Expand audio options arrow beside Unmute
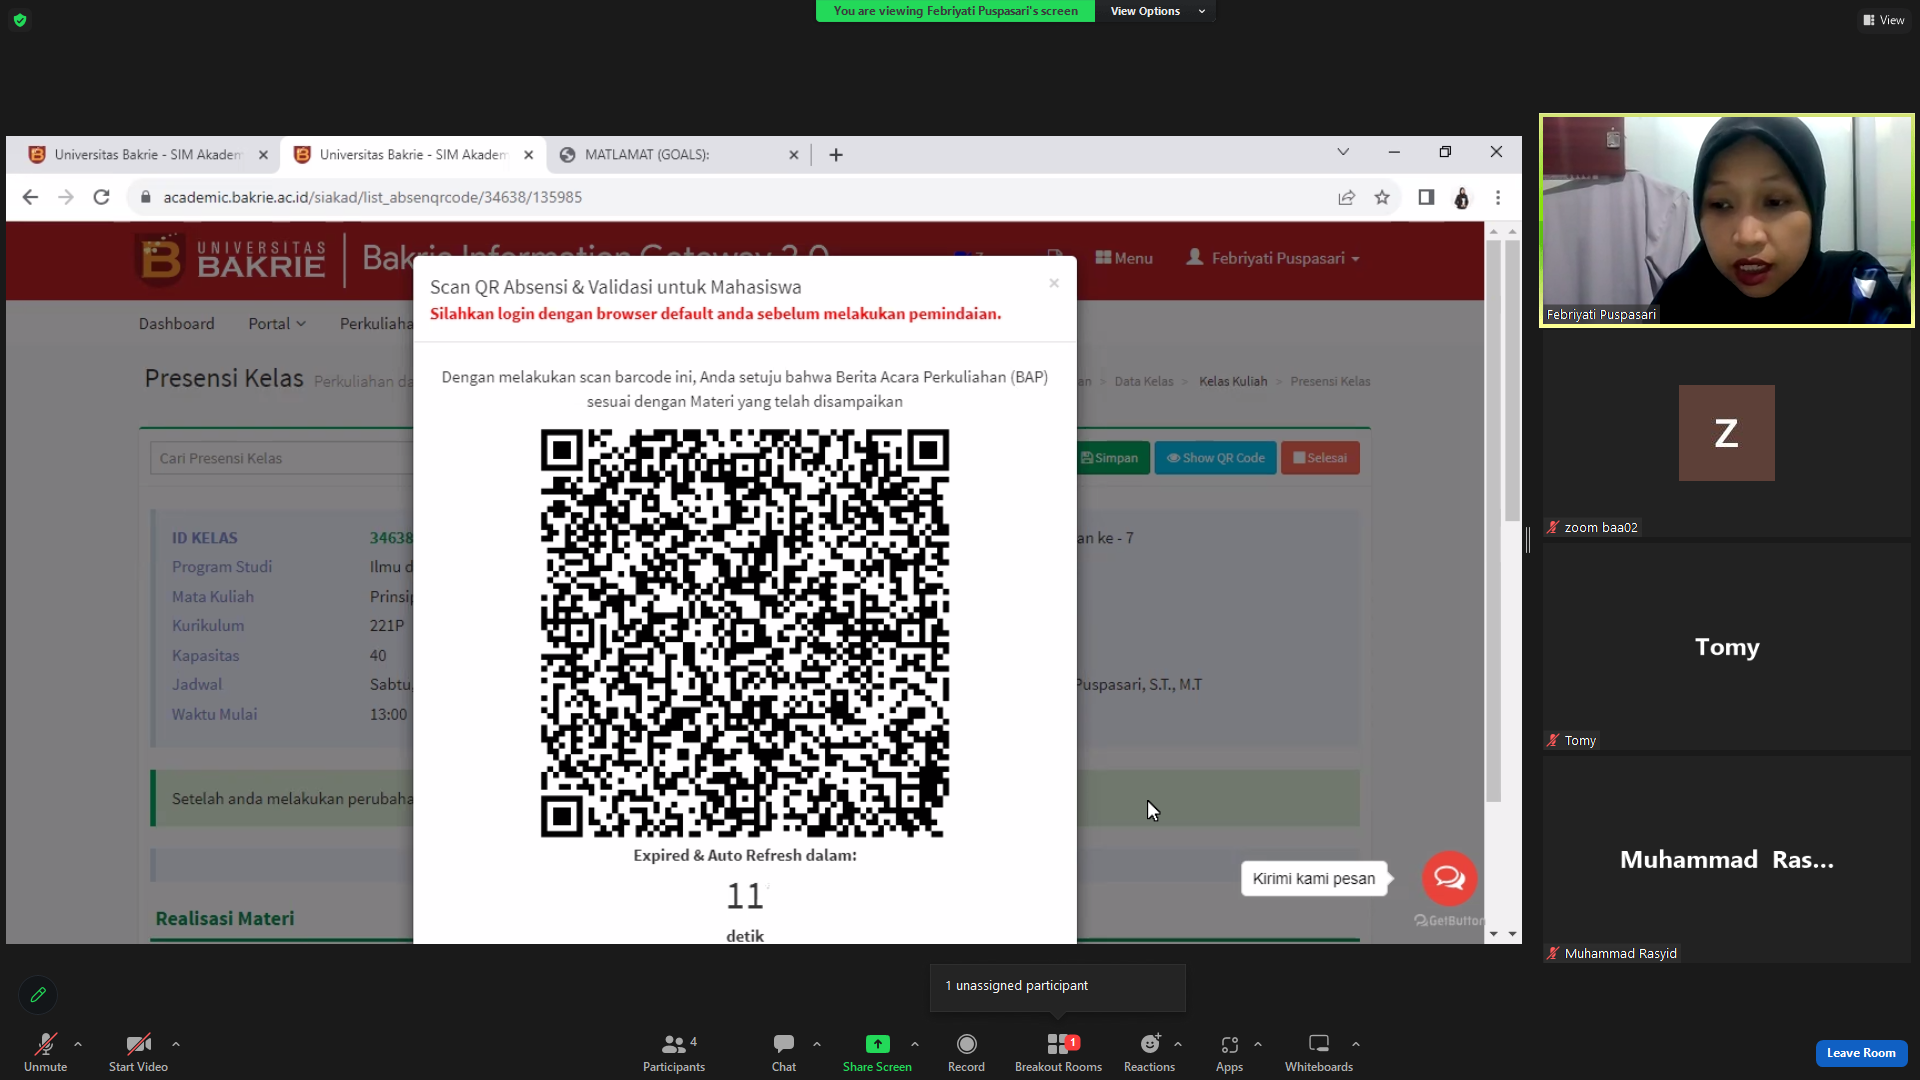Viewport: 1920px width, 1080px height. pyautogui.click(x=78, y=1044)
